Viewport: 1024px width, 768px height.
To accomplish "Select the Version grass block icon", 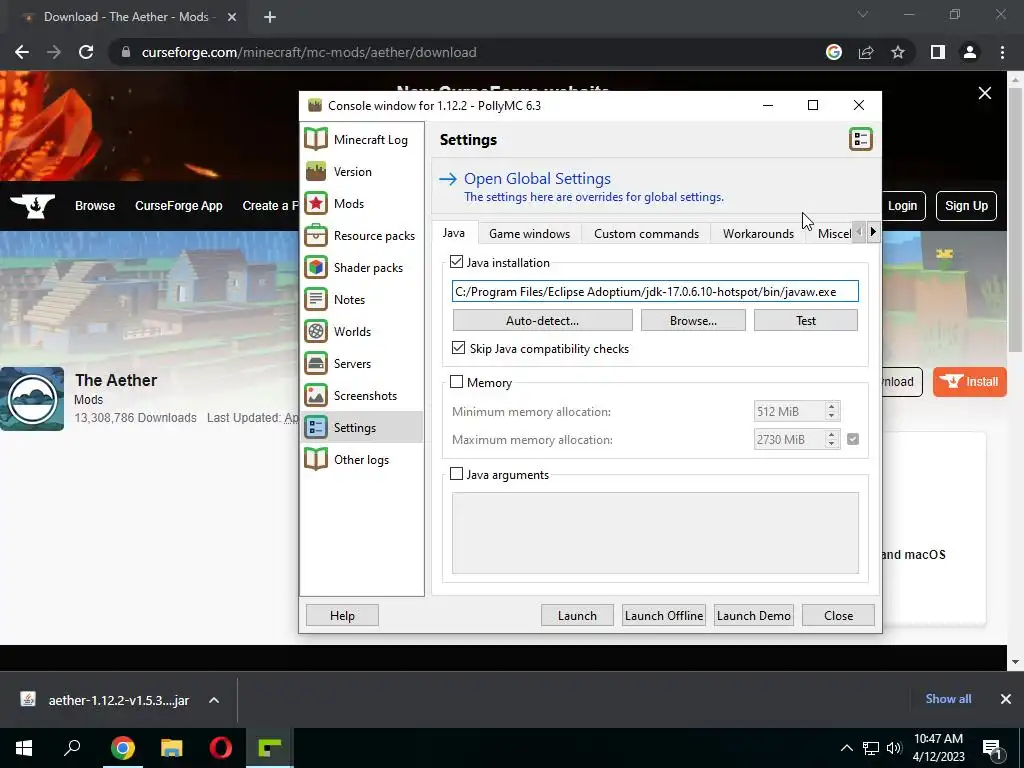I will click(x=316, y=171).
